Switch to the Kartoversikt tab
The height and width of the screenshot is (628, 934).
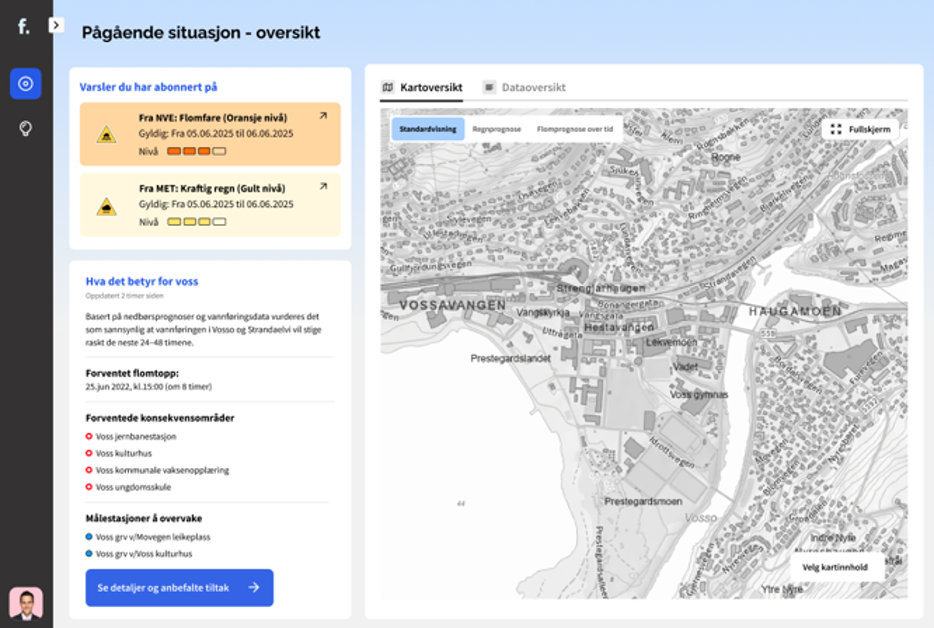point(422,88)
